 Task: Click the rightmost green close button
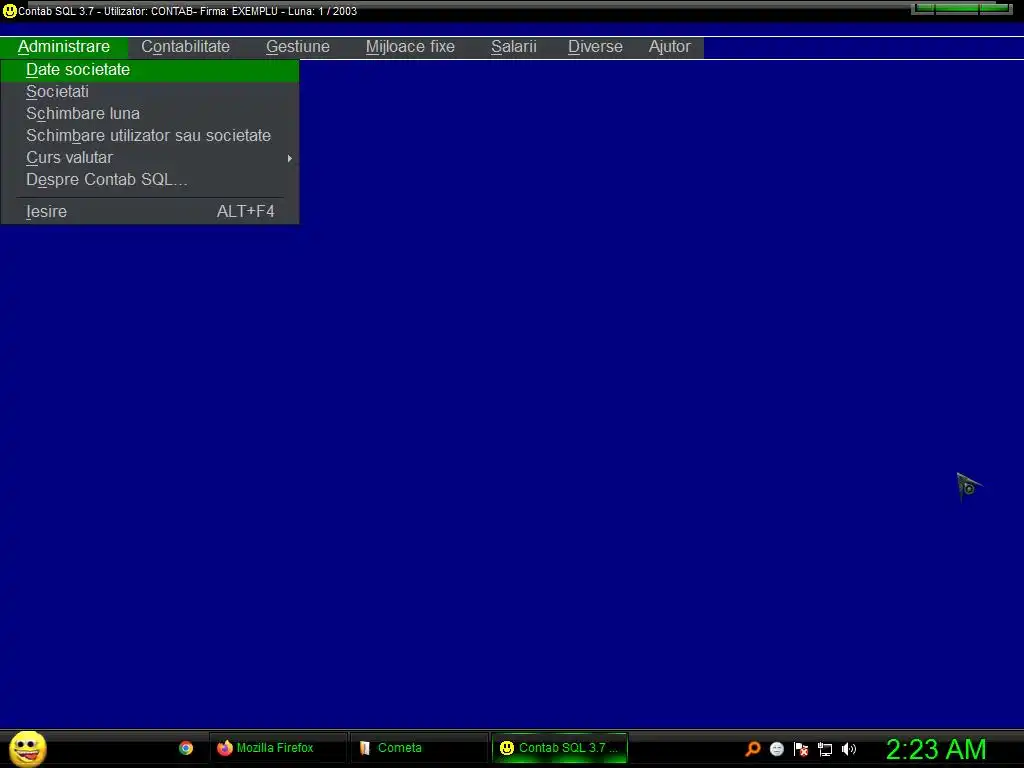coord(995,8)
